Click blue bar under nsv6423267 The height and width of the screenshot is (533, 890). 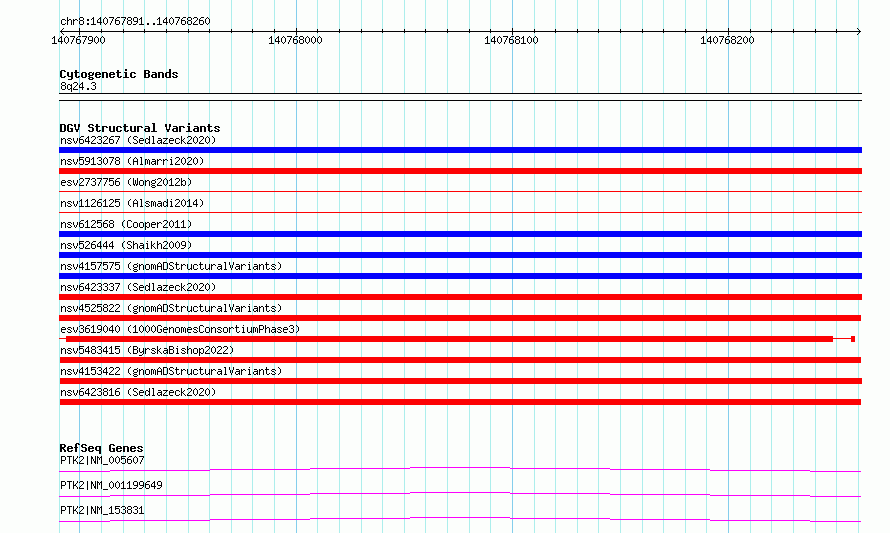(x=460, y=150)
